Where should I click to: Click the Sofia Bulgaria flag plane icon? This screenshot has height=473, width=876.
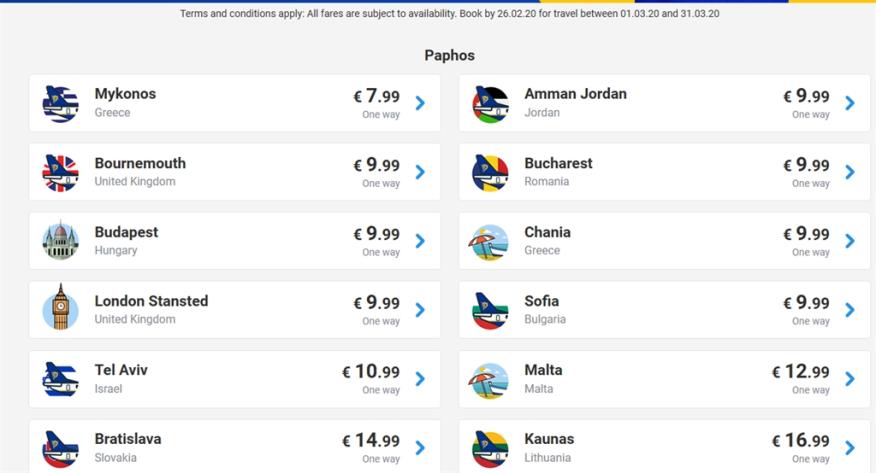[x=490, y=310]
